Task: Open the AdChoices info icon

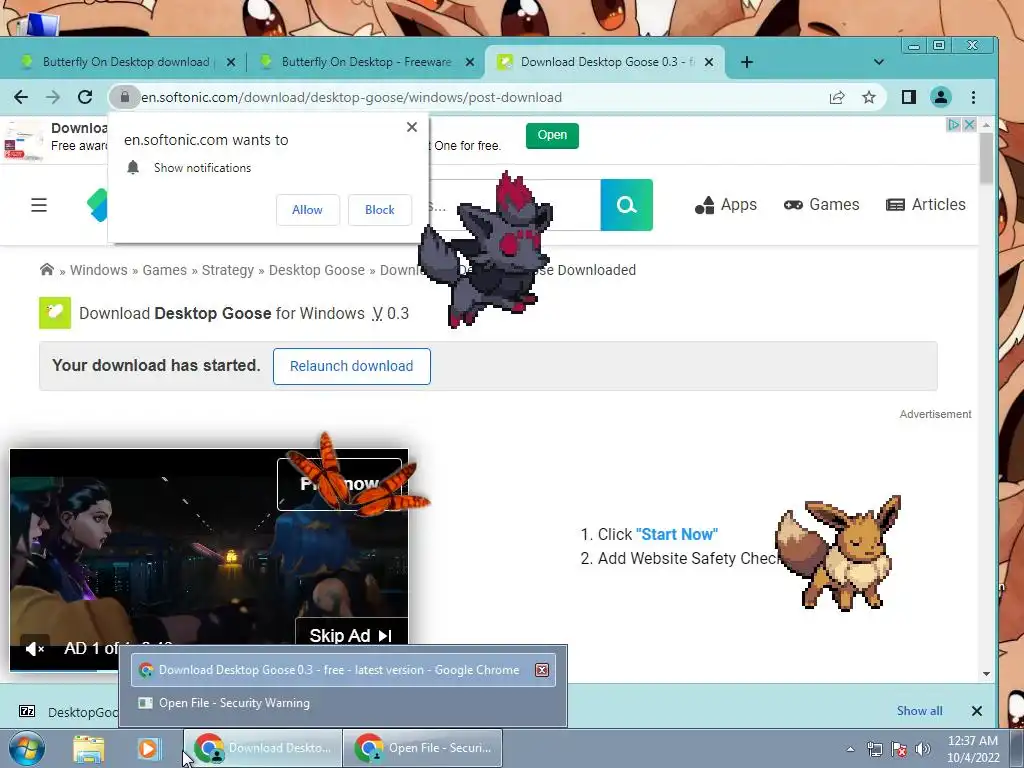Action: click(953, 124)
